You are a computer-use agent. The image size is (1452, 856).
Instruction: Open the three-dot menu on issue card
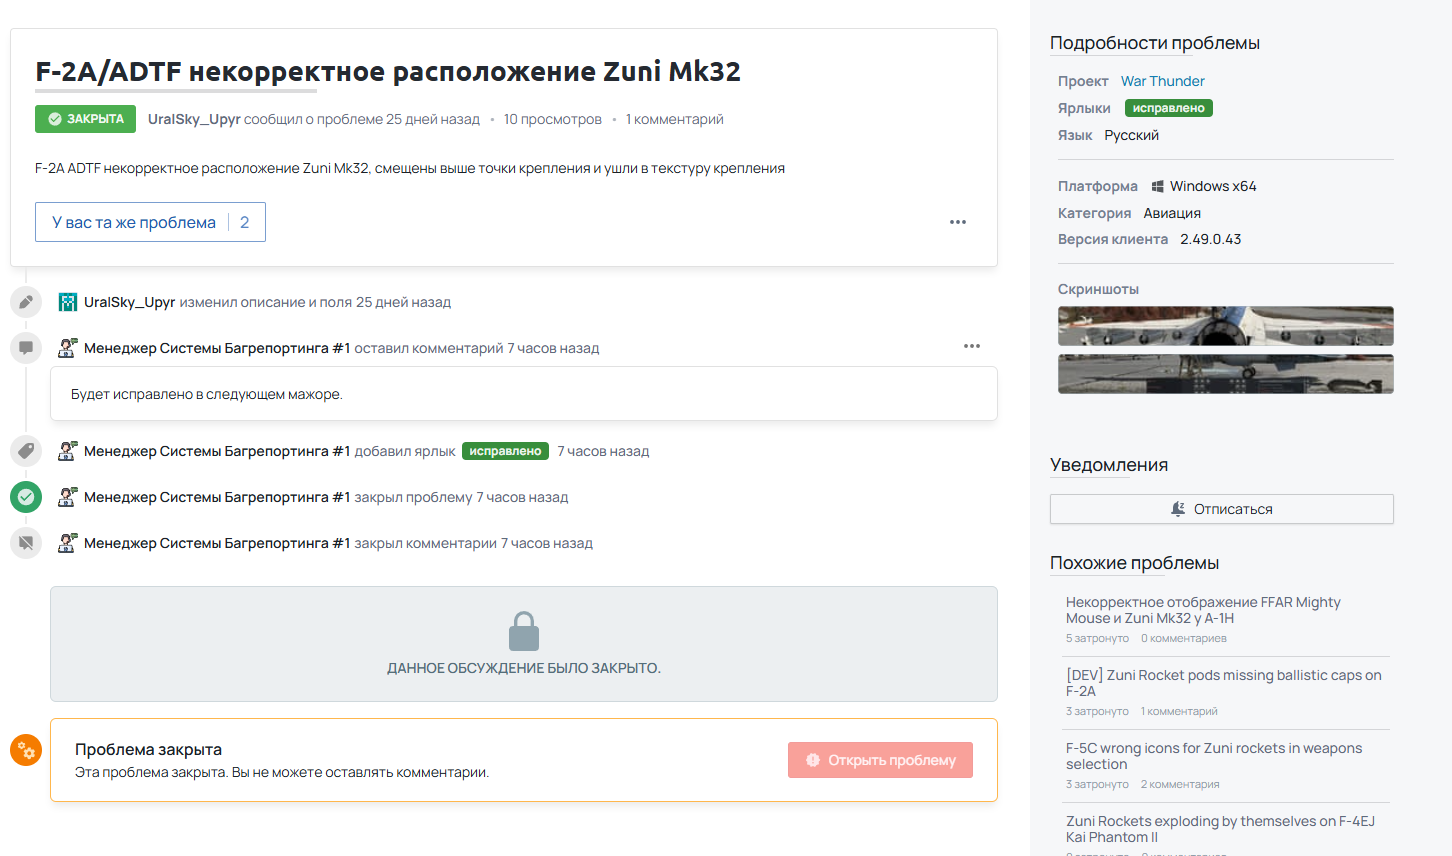pyautogui.click(x=957, y=222)
